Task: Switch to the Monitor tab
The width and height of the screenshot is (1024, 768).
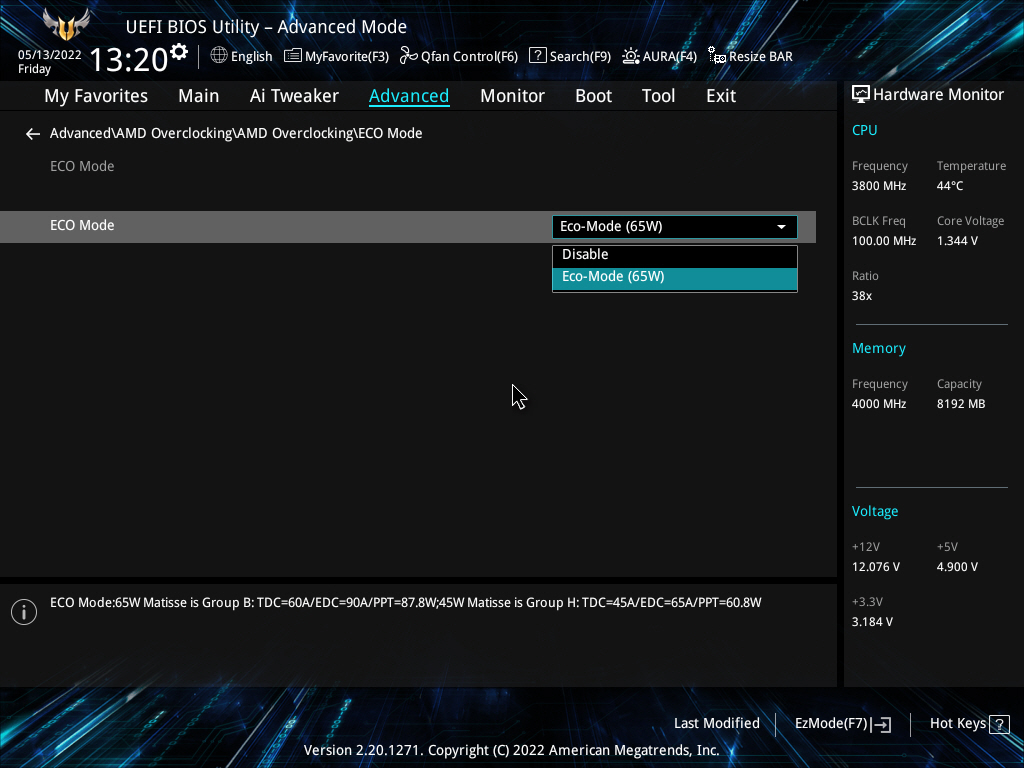Action: click(x=512, y=96)
